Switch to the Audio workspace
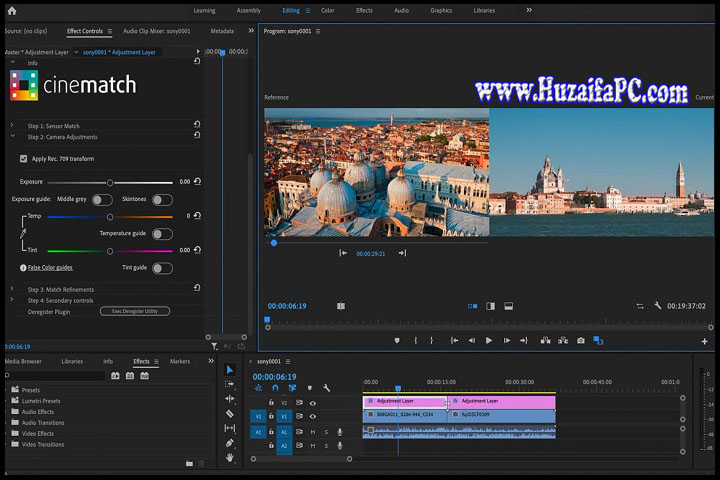This screenshot has width=720, height=480. 401,10
